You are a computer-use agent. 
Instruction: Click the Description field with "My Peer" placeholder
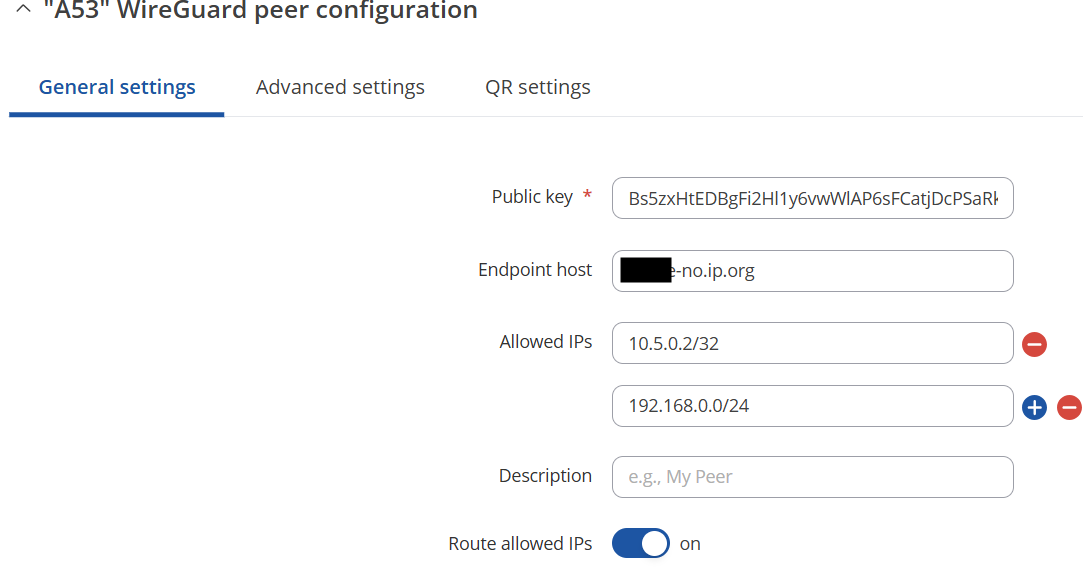pyautogui.click(x=812, y=477)
